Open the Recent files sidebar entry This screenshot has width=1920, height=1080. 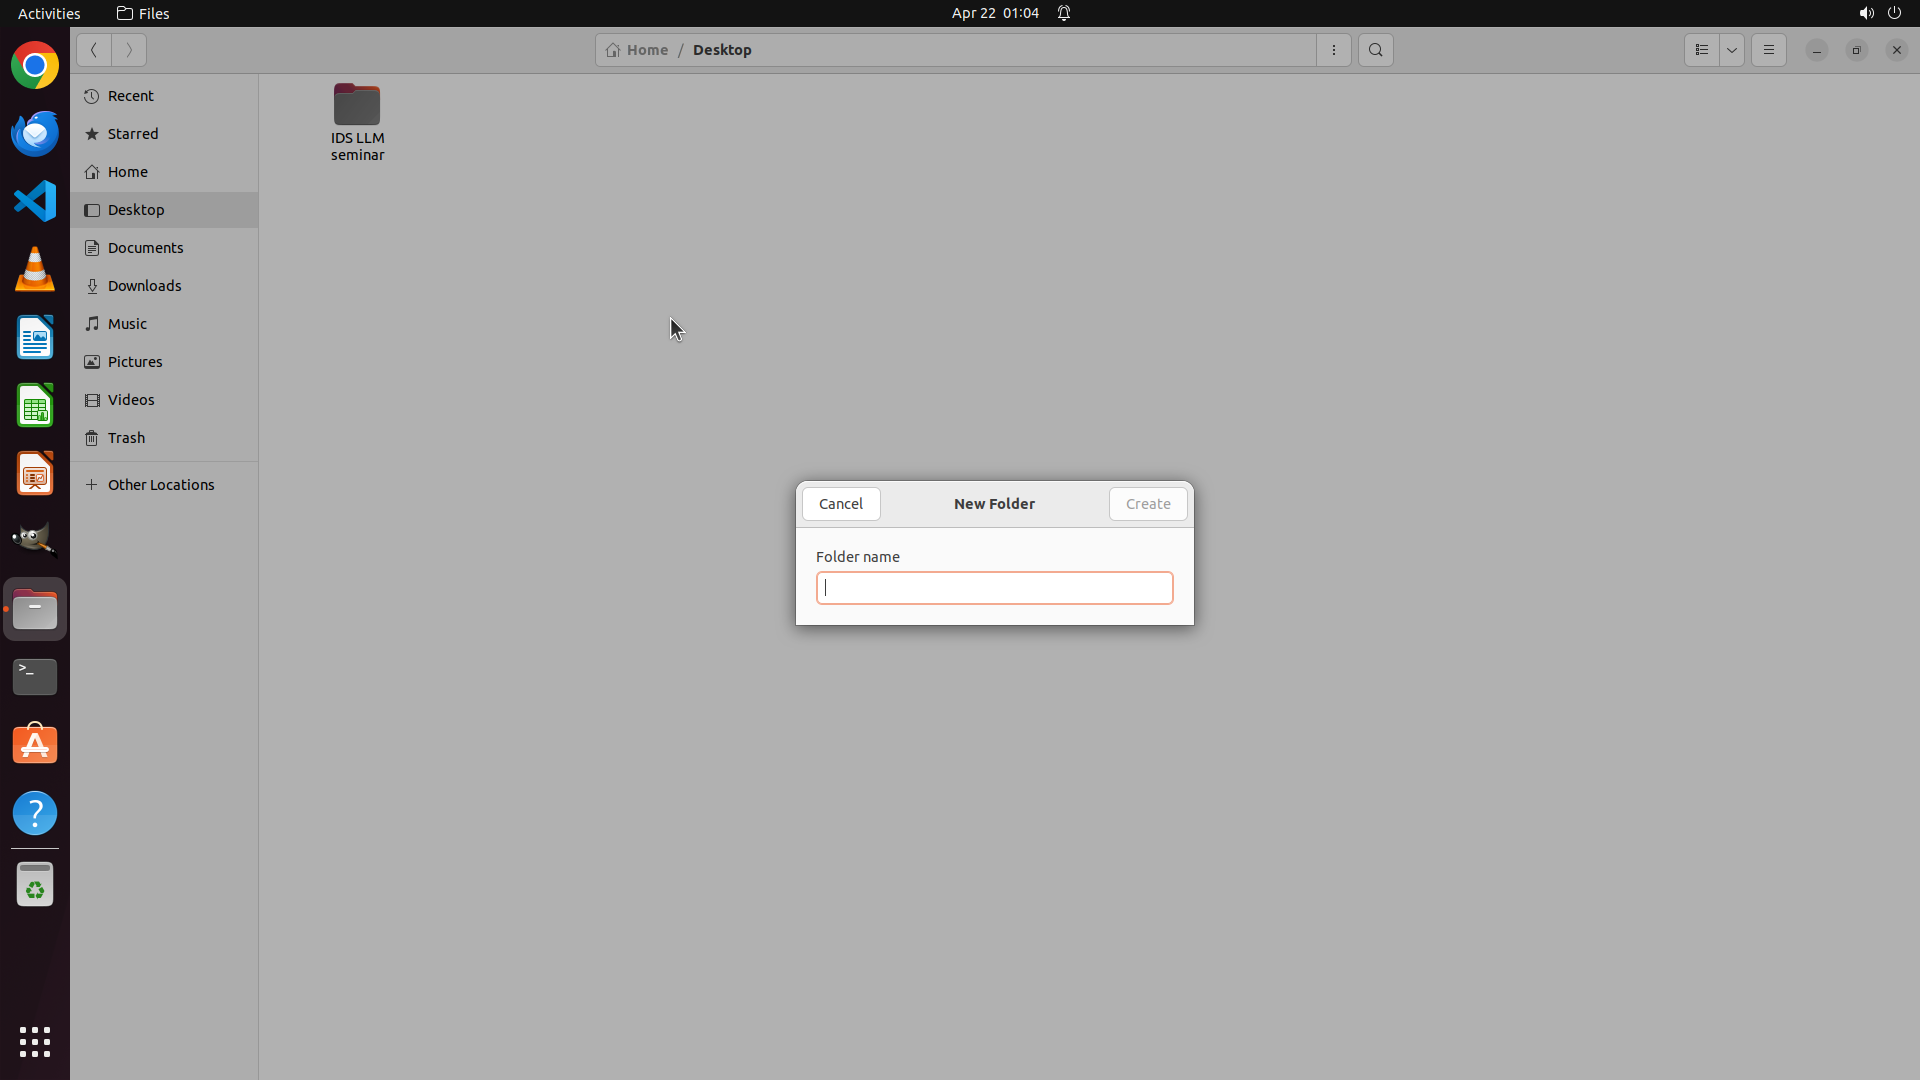pyautogui.click(x=130, y=96)
